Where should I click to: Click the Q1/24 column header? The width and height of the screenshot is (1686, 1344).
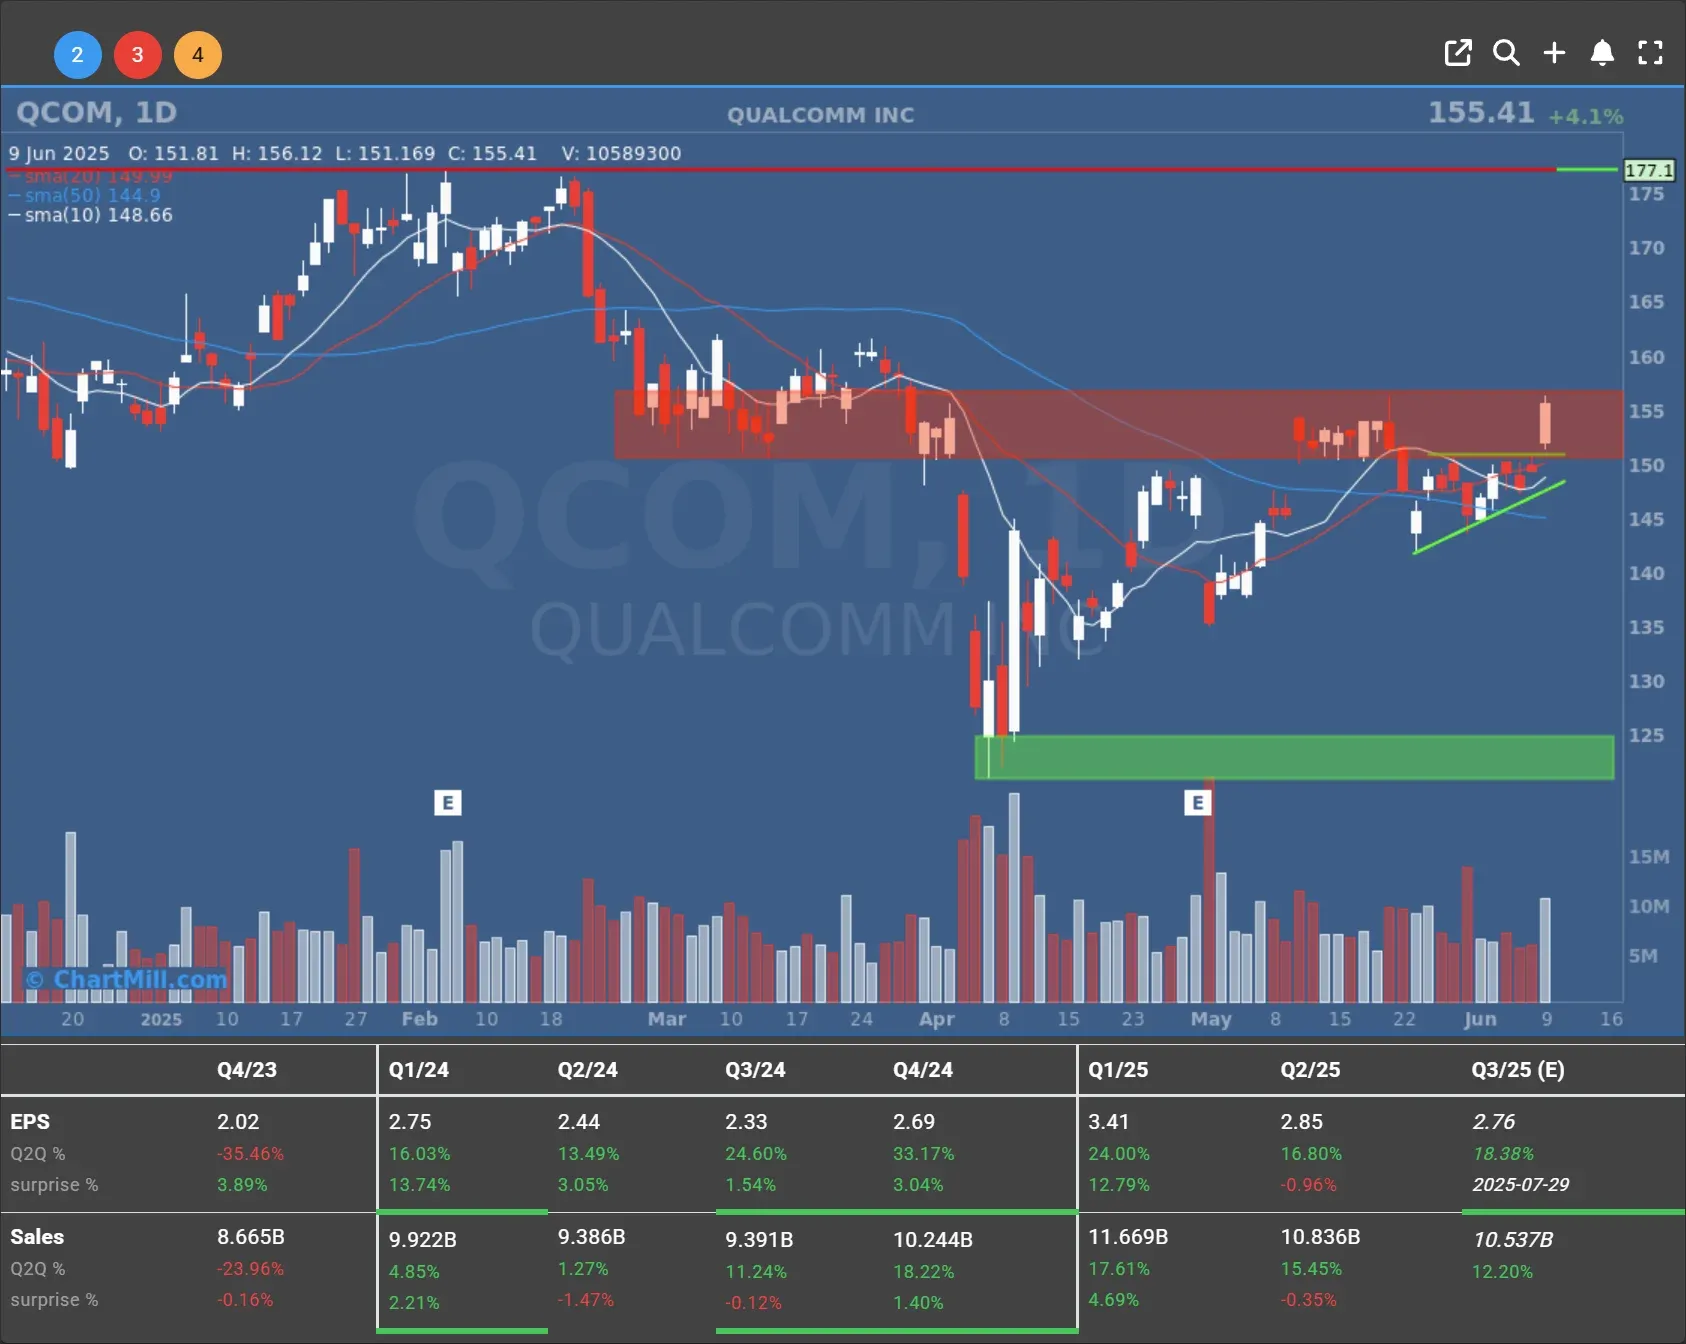[x=419, y=1069]
